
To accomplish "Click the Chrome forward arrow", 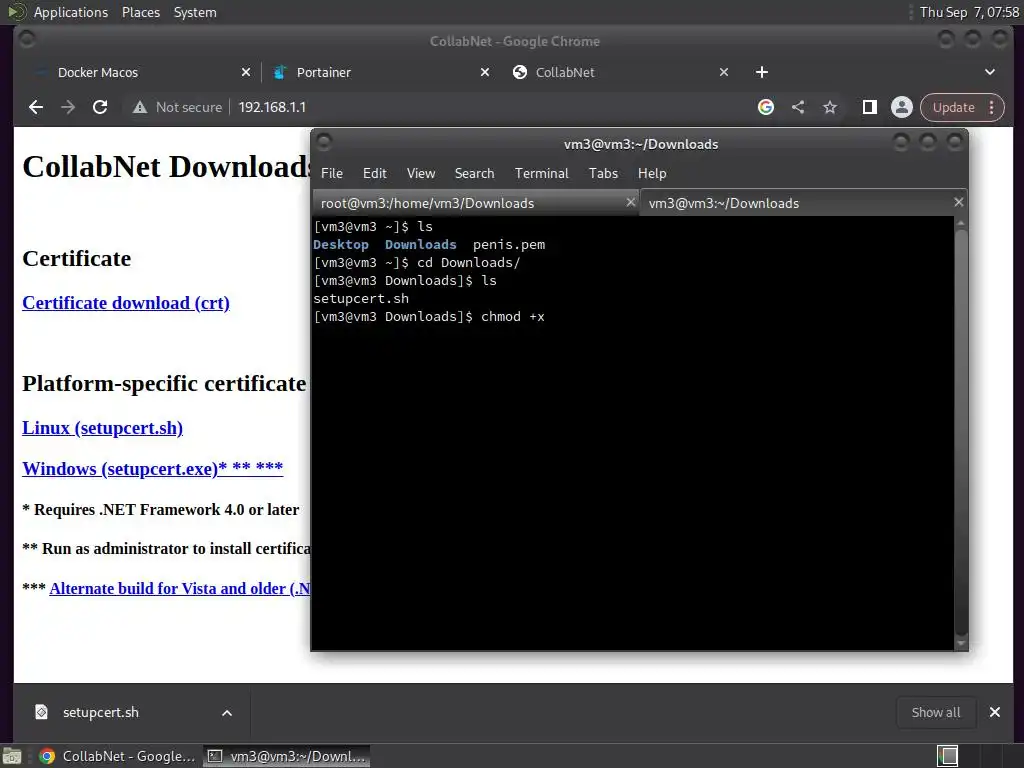I will click(x=68, y=107).
